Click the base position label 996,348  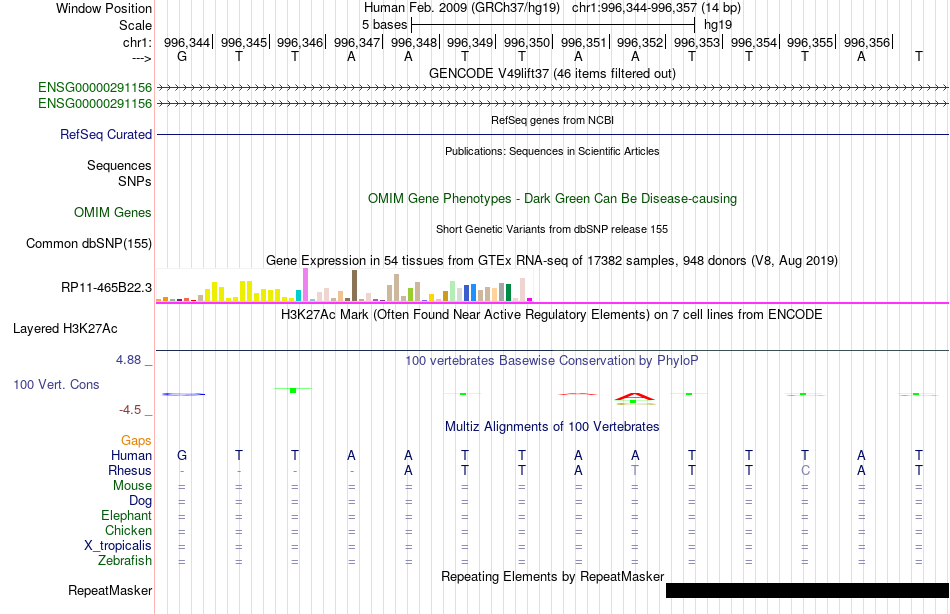click(x=414, y=42)
